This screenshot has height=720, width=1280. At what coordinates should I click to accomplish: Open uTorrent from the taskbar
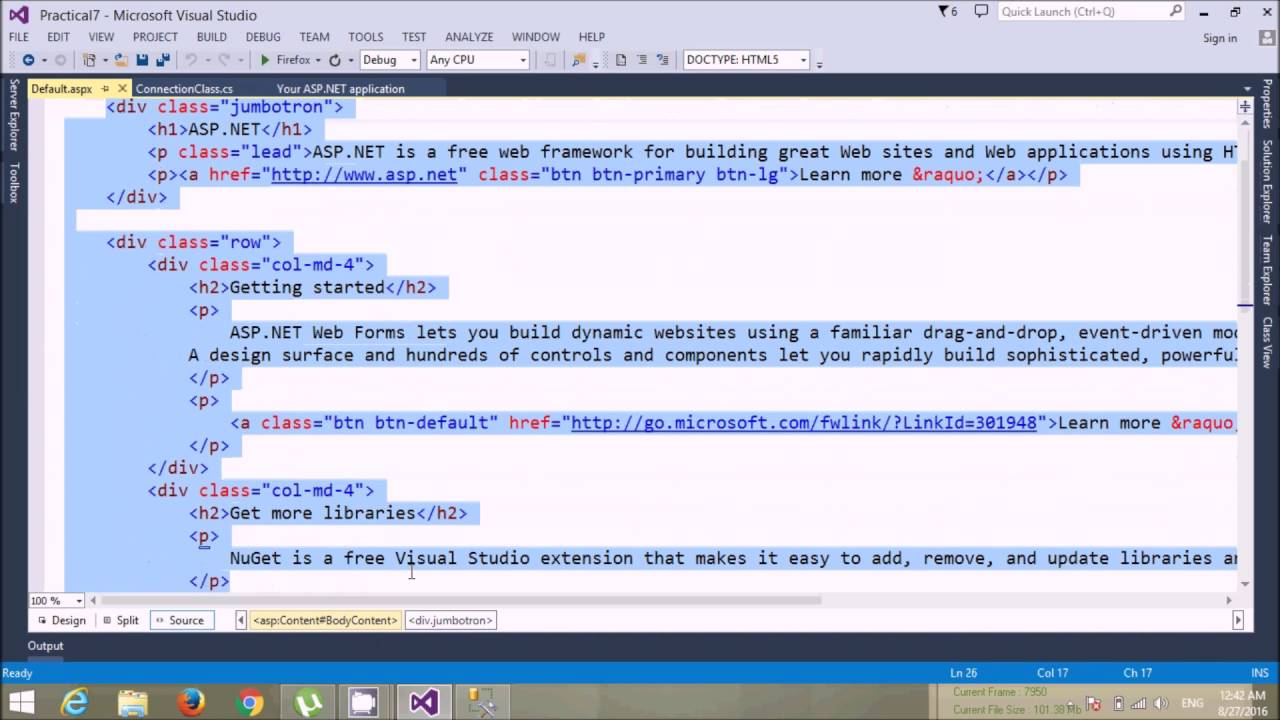click(x=308, y=703)
